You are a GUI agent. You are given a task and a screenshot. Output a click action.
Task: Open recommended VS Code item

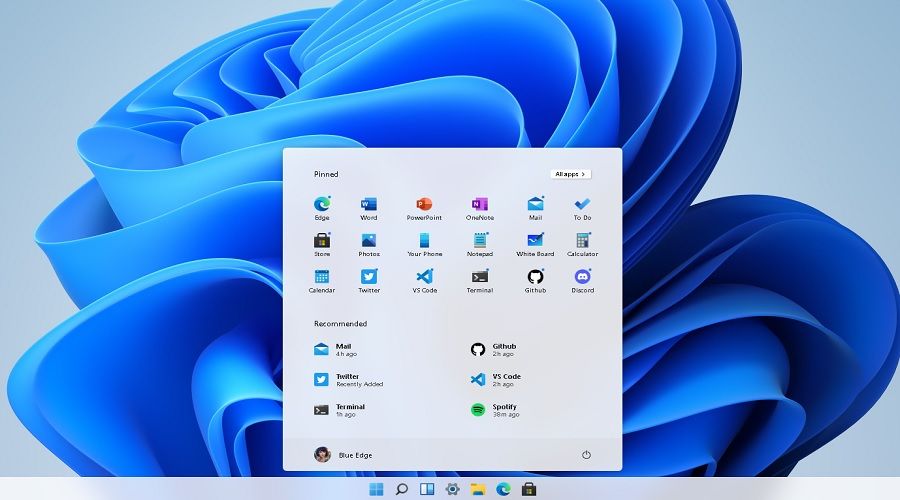click(x=496, y=380)
